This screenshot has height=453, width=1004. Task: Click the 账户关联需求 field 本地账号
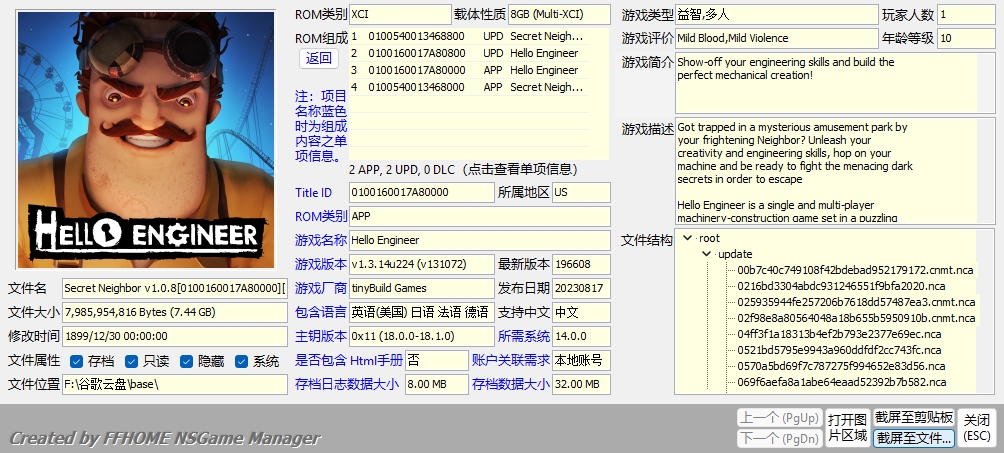[581, 361]
